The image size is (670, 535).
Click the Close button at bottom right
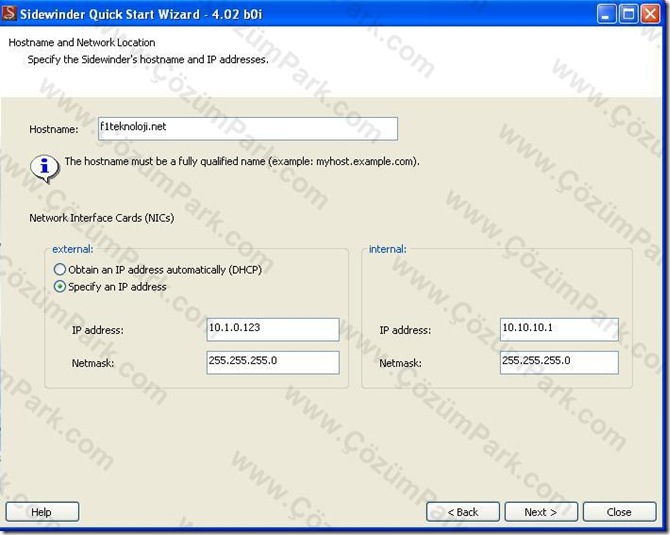[x=619, y=511]
